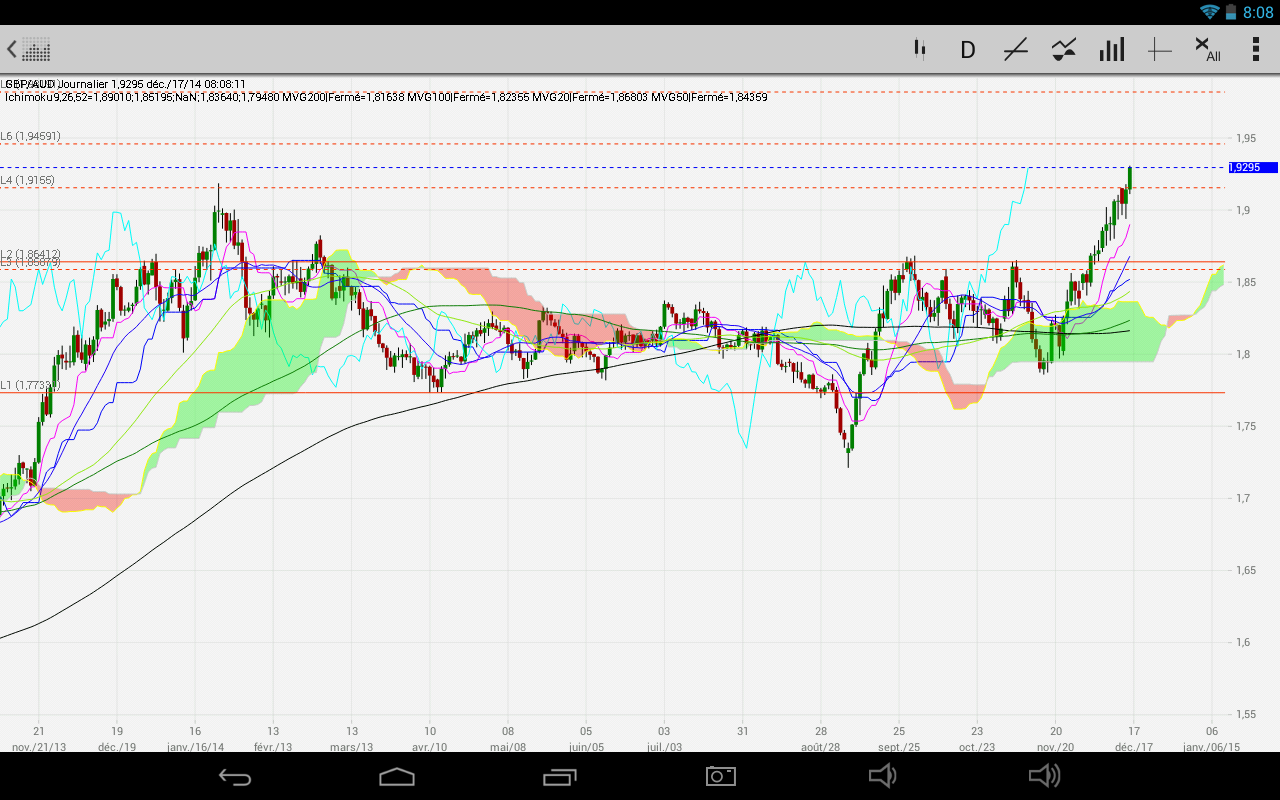Open the indicators menu
The height and width of the screenshot is (800, 1280).
click(1064, 49)
